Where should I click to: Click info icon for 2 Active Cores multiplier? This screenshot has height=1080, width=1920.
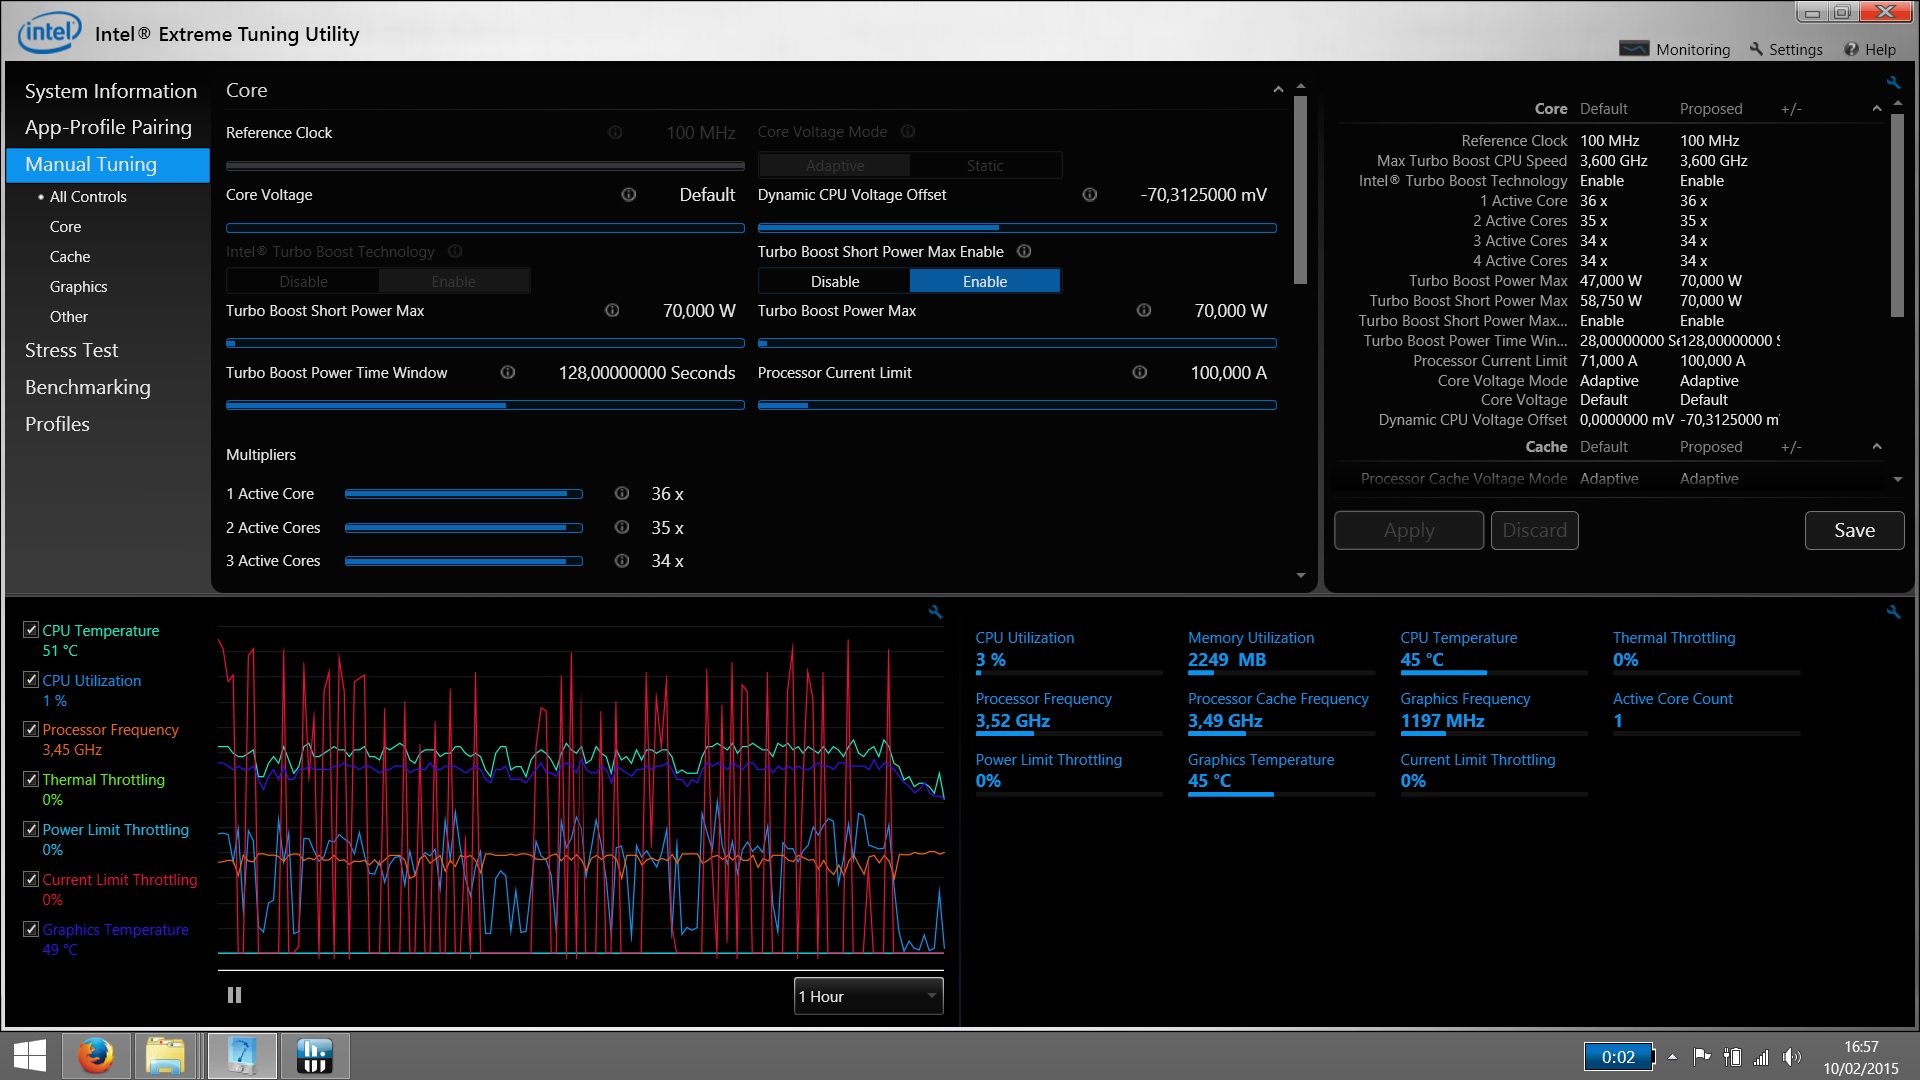(x=621, y=527)
